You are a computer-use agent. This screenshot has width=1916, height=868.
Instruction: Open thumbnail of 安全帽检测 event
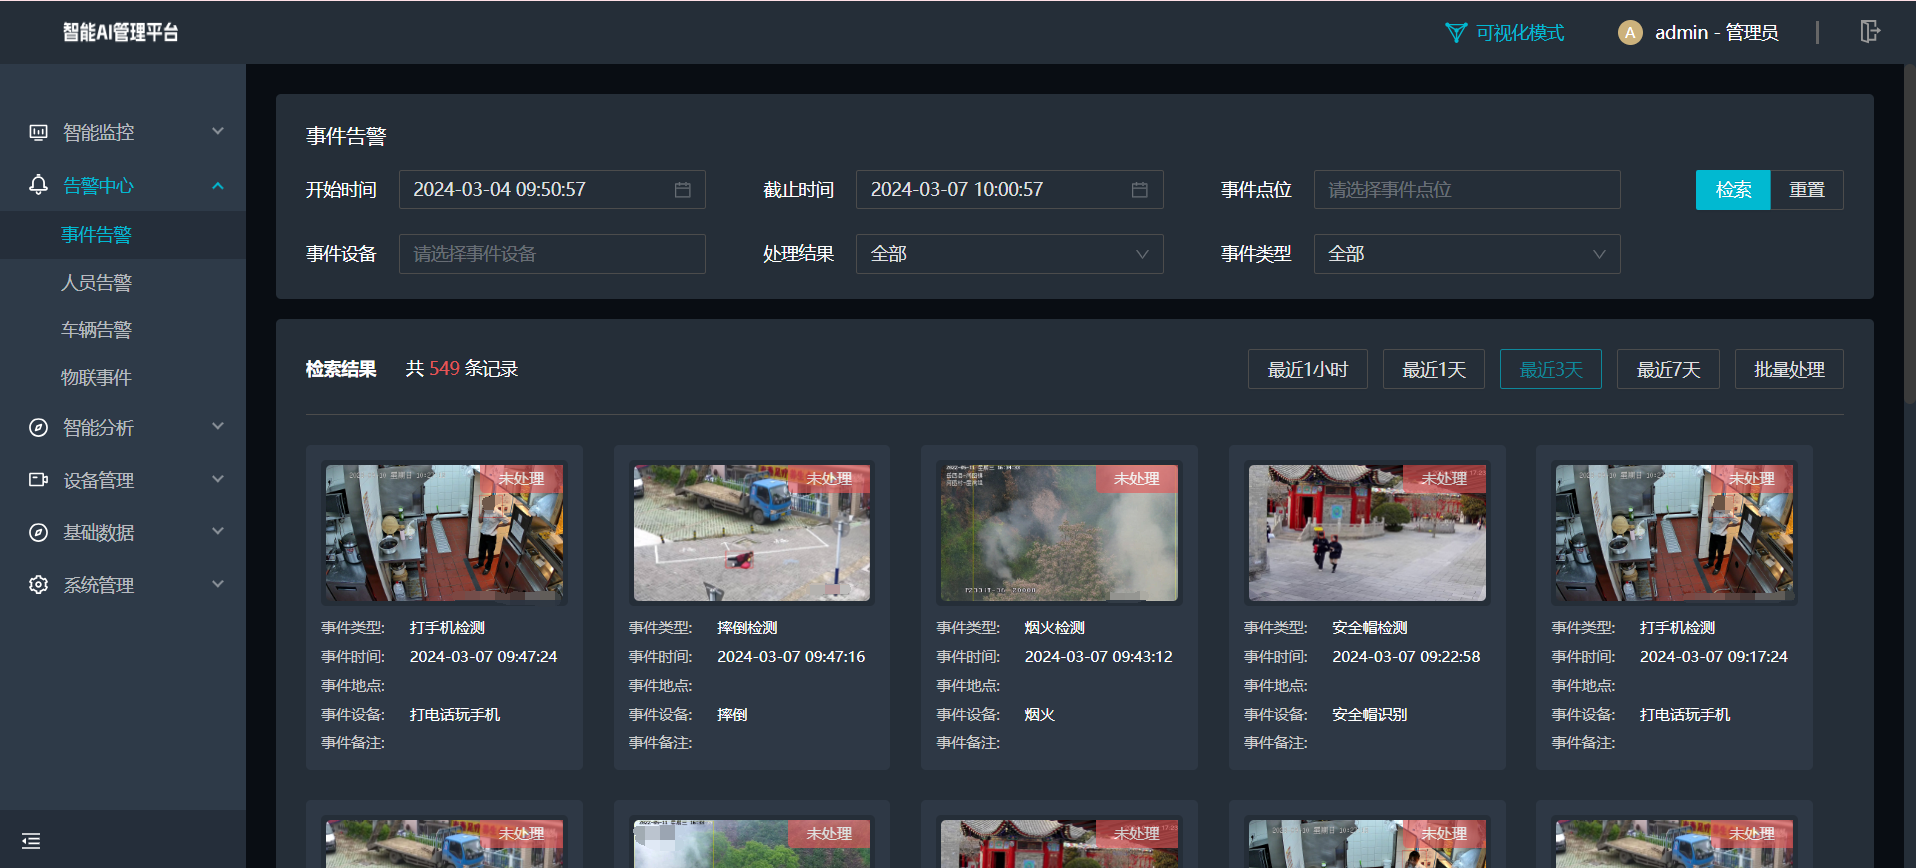click(x=1367, y=533)
